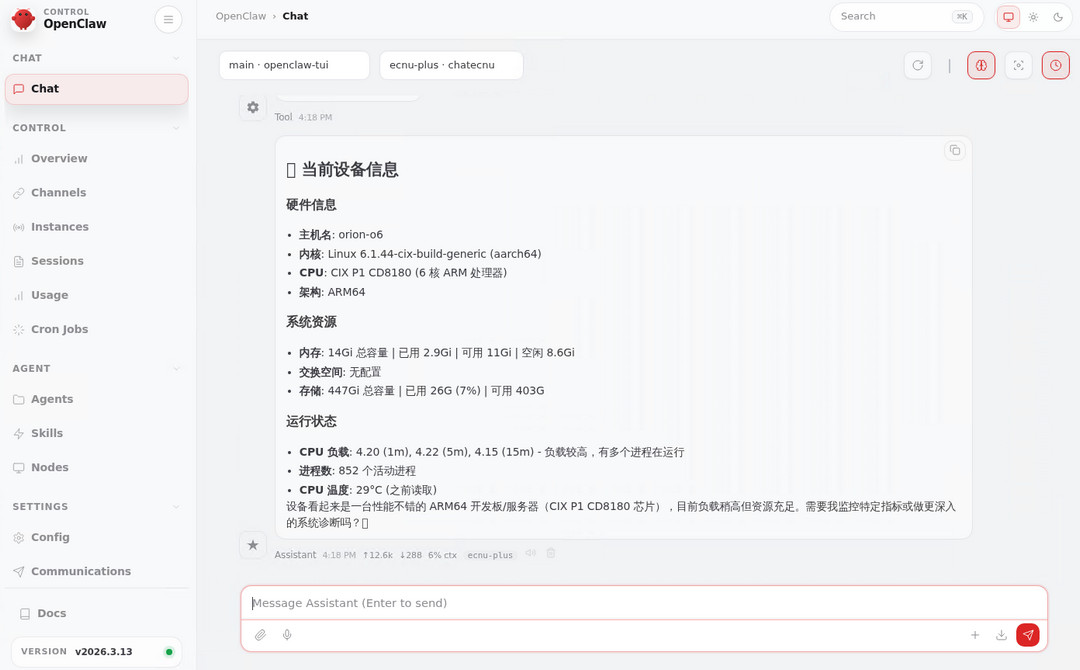The image size is (1080, 670).
Task: Navigate to Instances
Action: coord(96,227)
